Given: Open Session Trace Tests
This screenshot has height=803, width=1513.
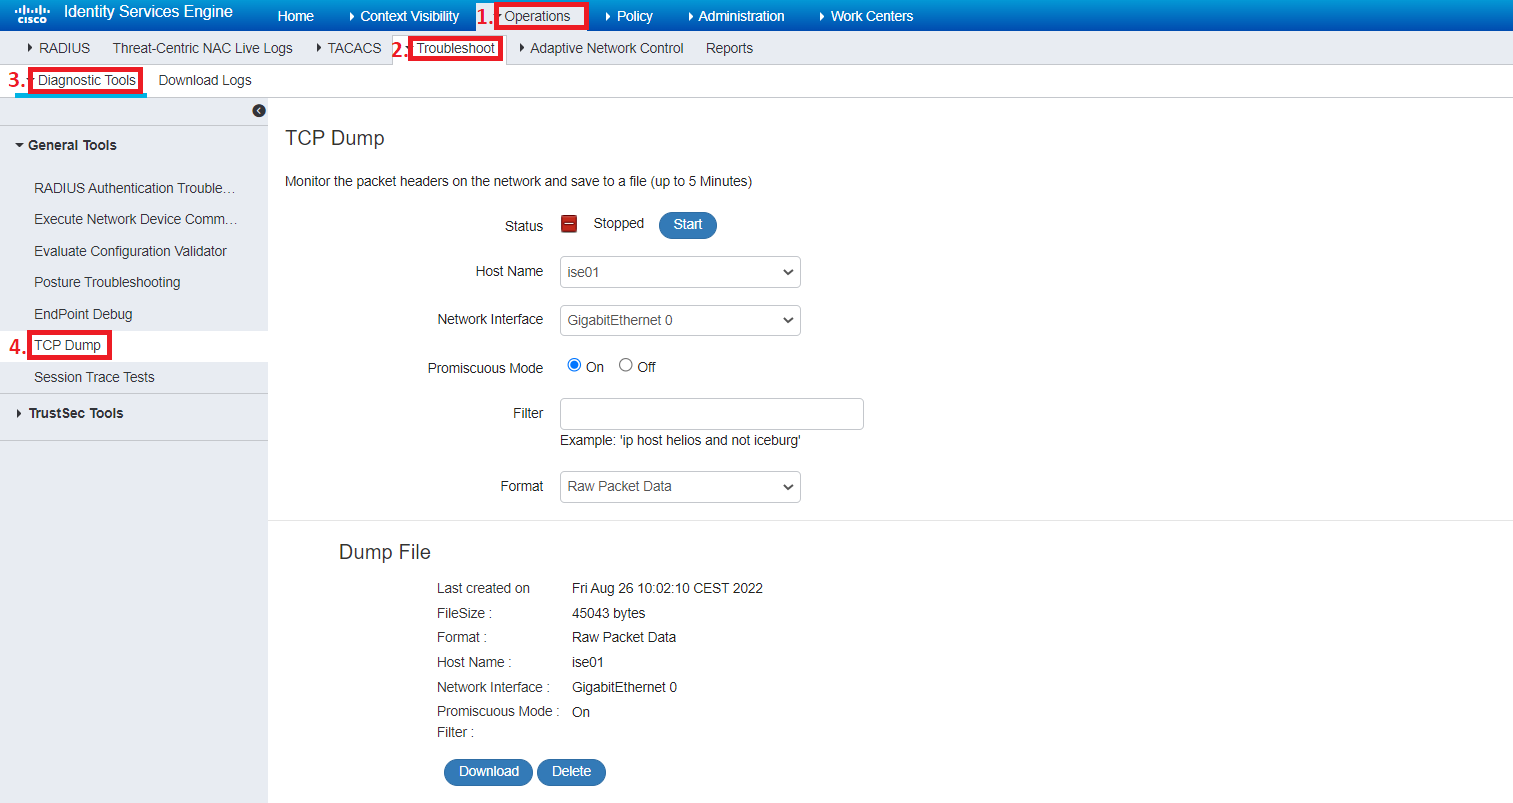Looking at the screenshot, I should pyautogui.click(x=94, y=377).
